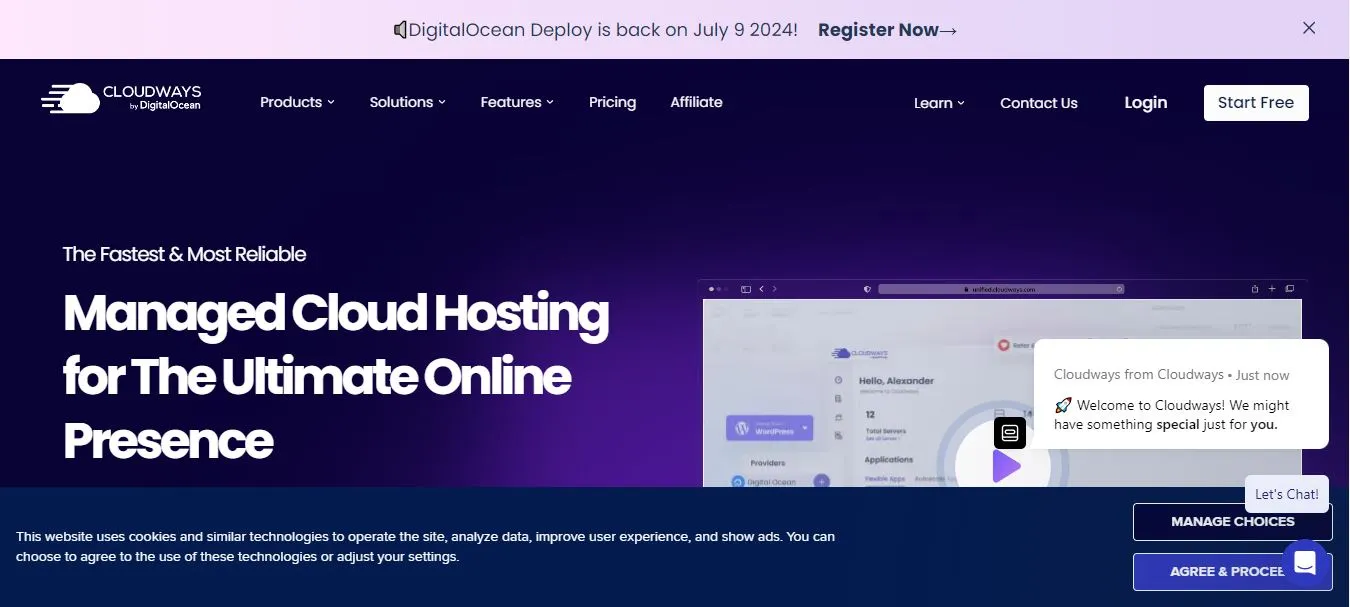Image resolution: width=1350 pixels, height=607 pixels.
Task: Follow the Register Now link in the banner
Action: pos(886,29)
